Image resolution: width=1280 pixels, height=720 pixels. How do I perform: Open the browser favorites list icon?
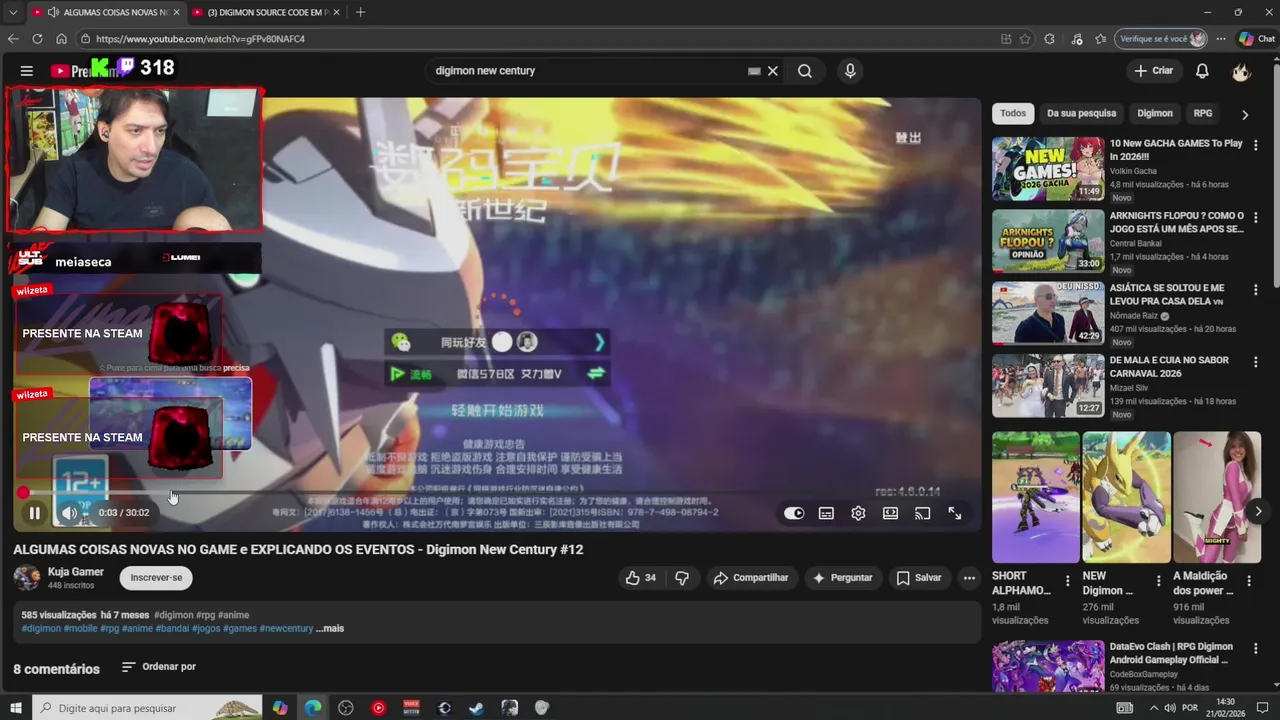pyautogui.click(x=1101, y=39)
